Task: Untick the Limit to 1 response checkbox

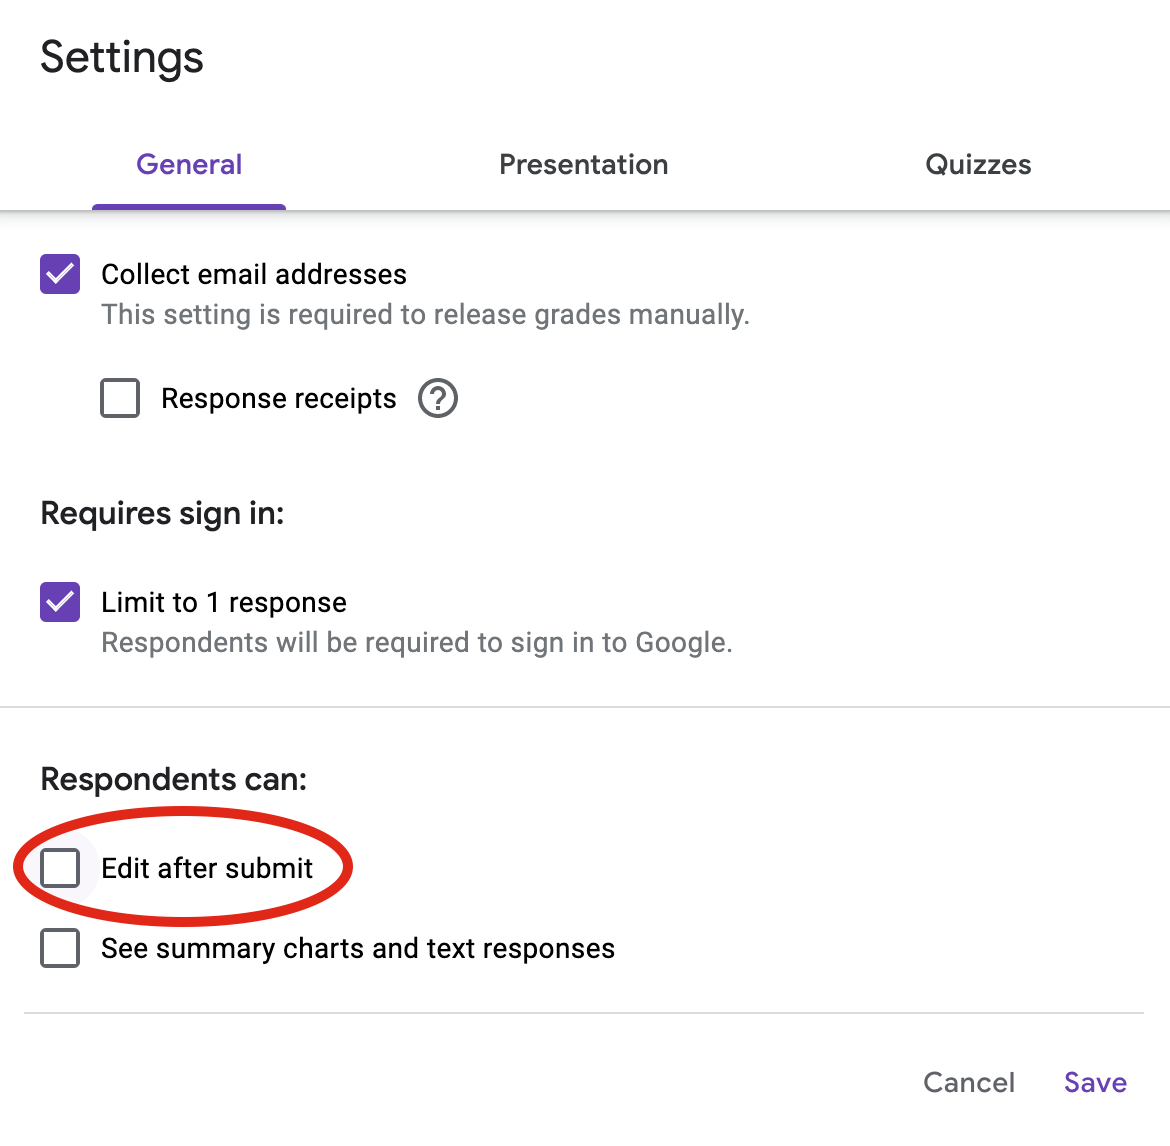Action: tap(60, 602)
